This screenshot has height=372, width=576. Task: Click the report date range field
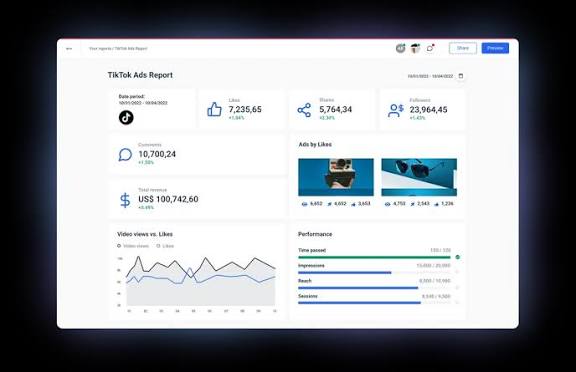pos(430,76)
